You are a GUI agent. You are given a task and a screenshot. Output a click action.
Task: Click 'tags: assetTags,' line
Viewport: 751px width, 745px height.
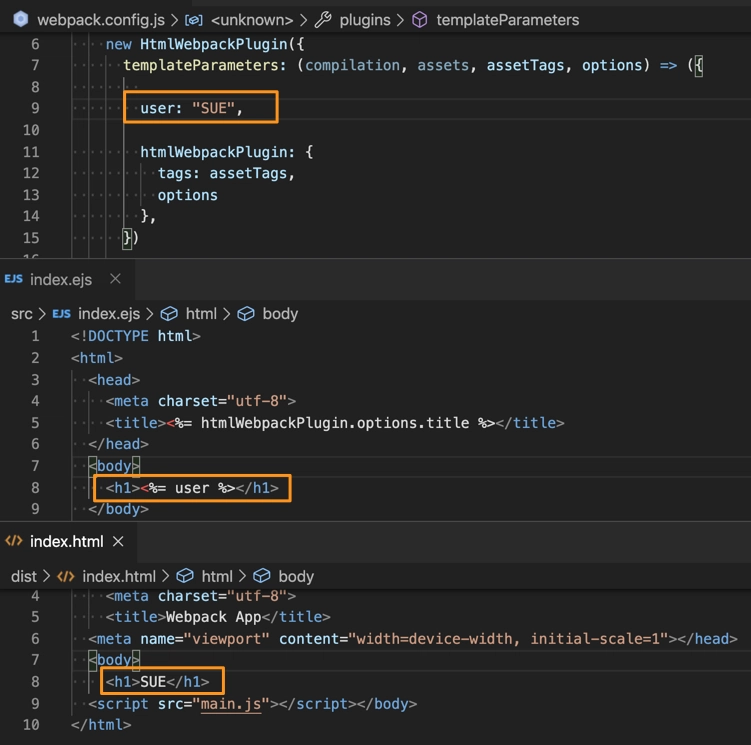pyautogui.click(x=226, y=173)
